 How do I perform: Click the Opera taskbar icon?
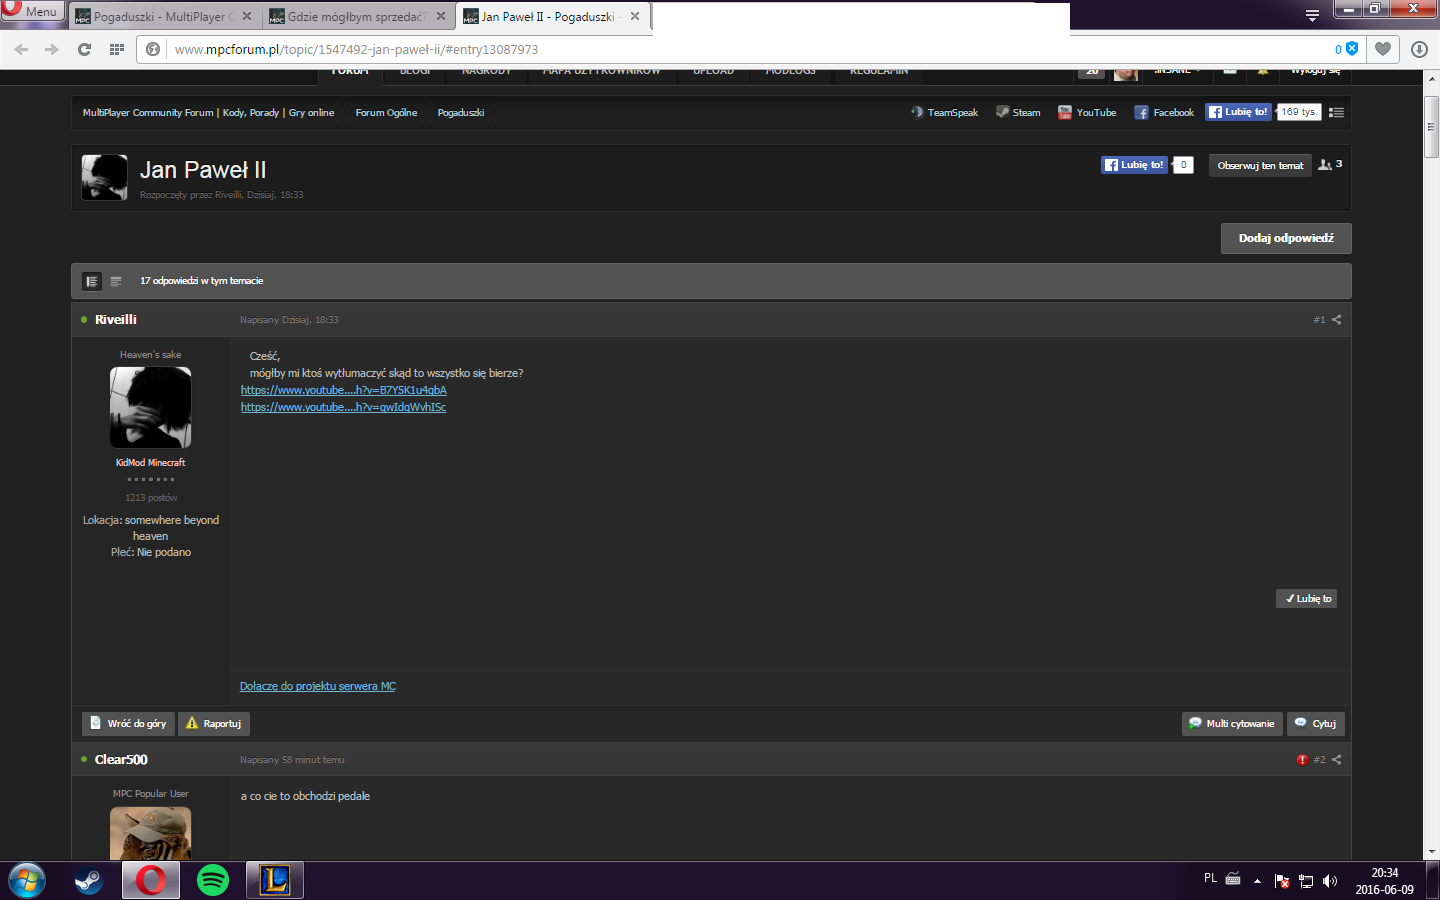pos(151,881)
